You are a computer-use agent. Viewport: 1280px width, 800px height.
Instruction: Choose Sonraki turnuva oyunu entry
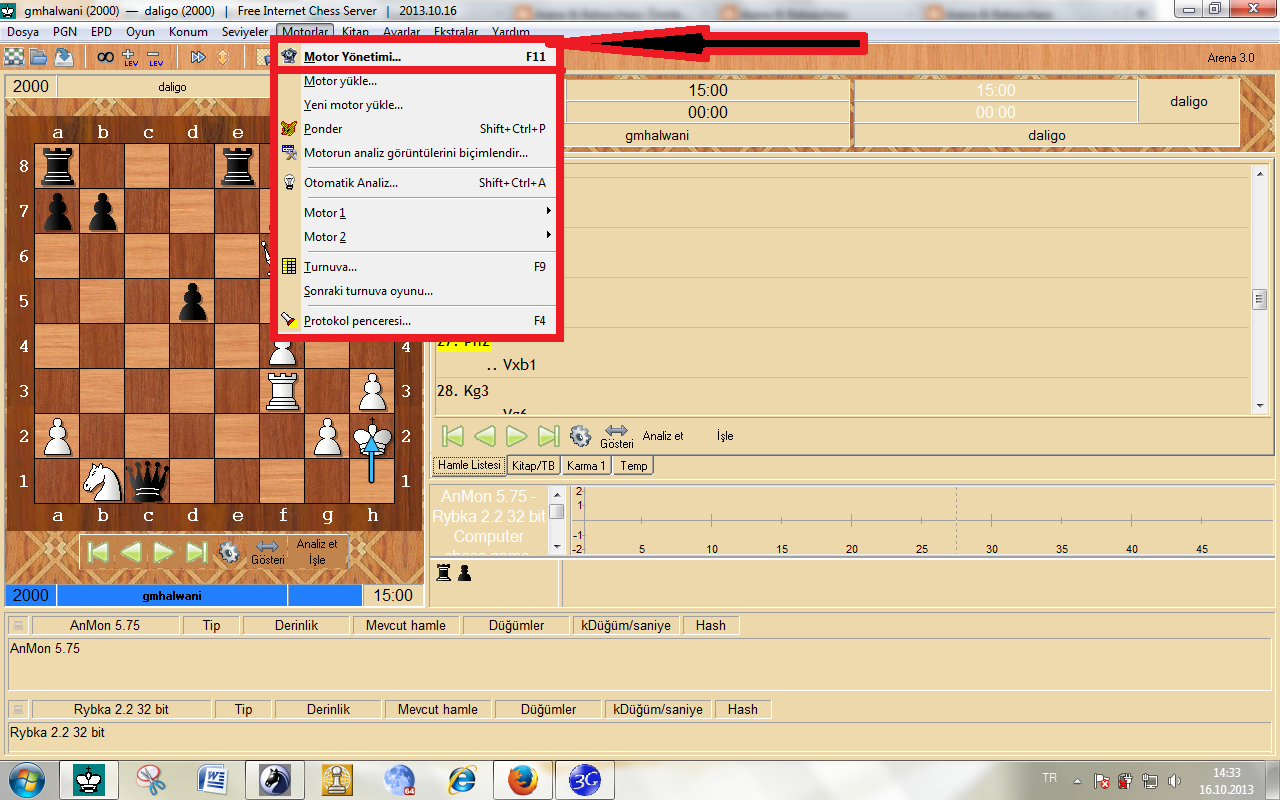coord(415,291)
